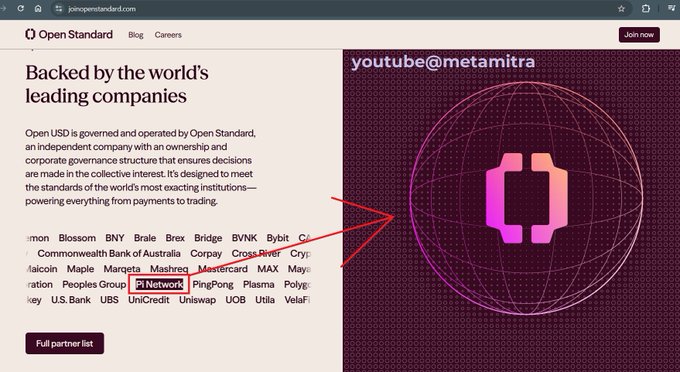This screenshot has width=680, height=372.
Task: Select the Mastercard partner name
Action: coord(223,269)
